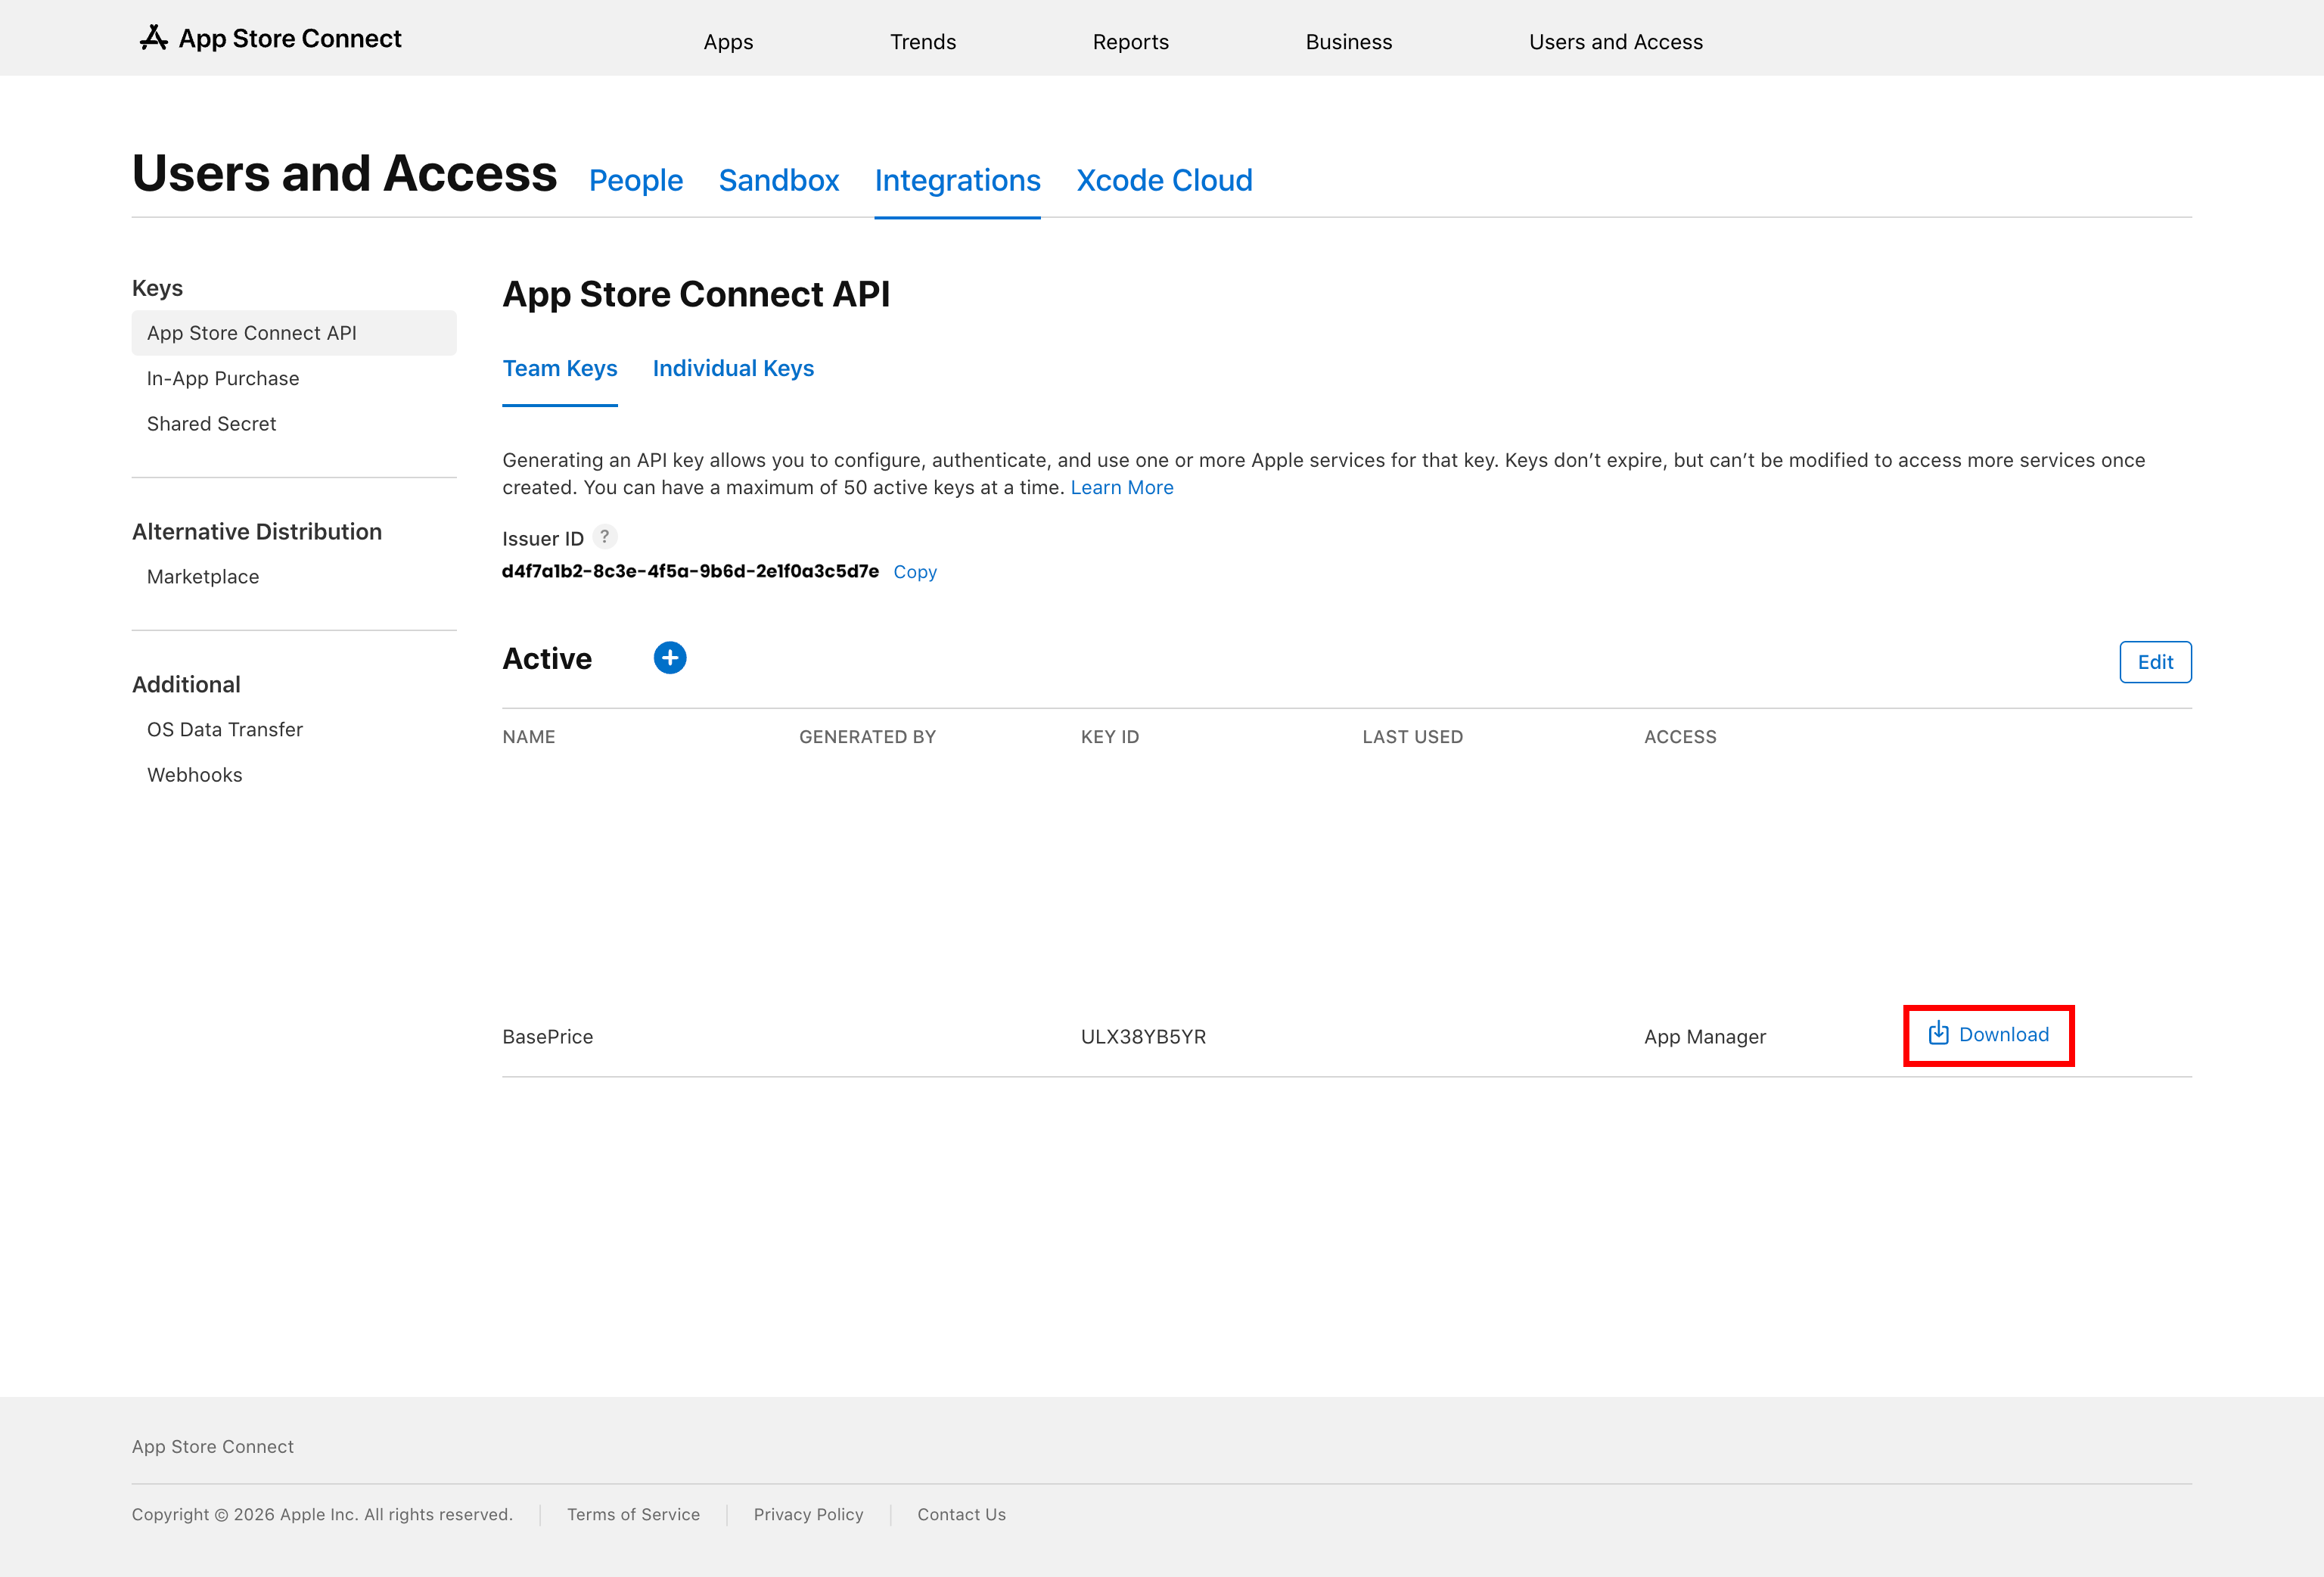This screenshot has width=2324, height=1577.
Task: Select App Store Connect API in sidebar
Action: 294,333
